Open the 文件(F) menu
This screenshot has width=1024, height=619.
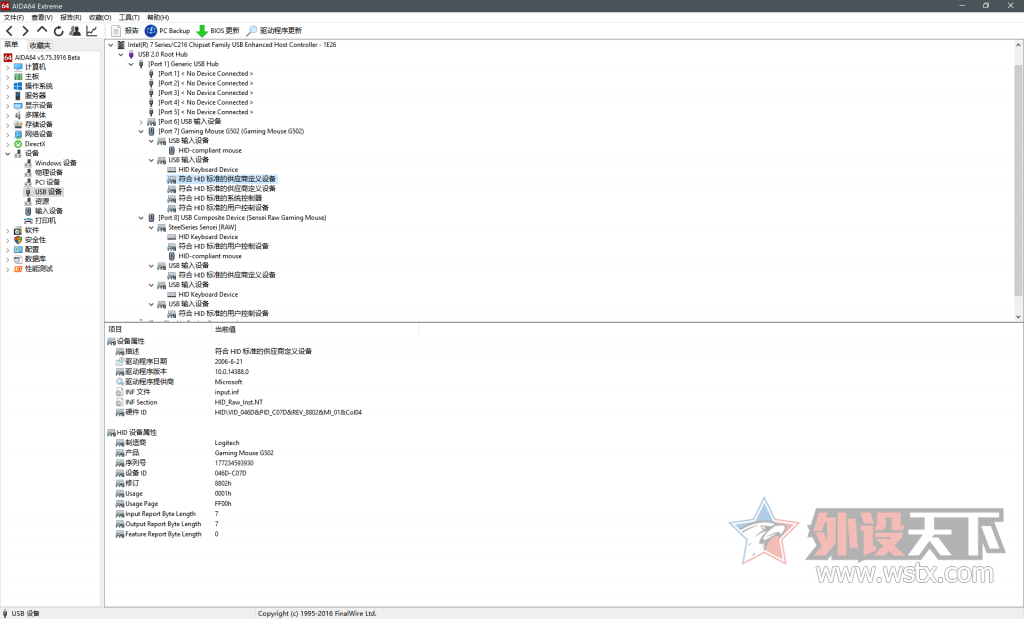[x=14, y=18]
